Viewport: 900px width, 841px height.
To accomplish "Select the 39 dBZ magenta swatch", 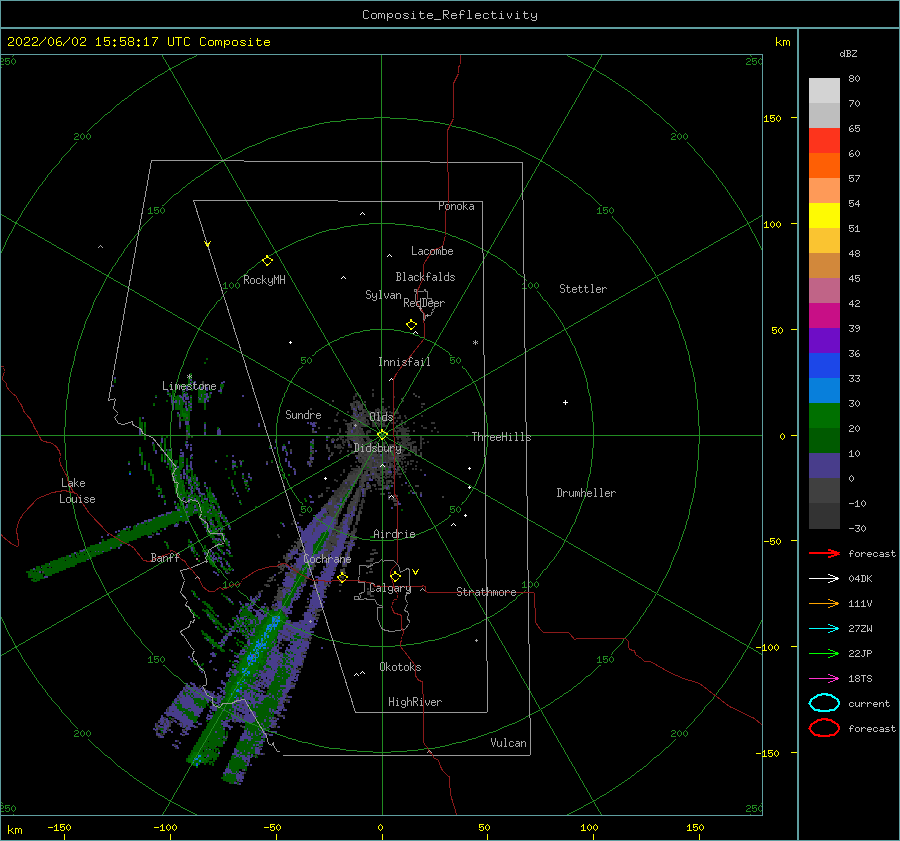I will coord(824,315).
